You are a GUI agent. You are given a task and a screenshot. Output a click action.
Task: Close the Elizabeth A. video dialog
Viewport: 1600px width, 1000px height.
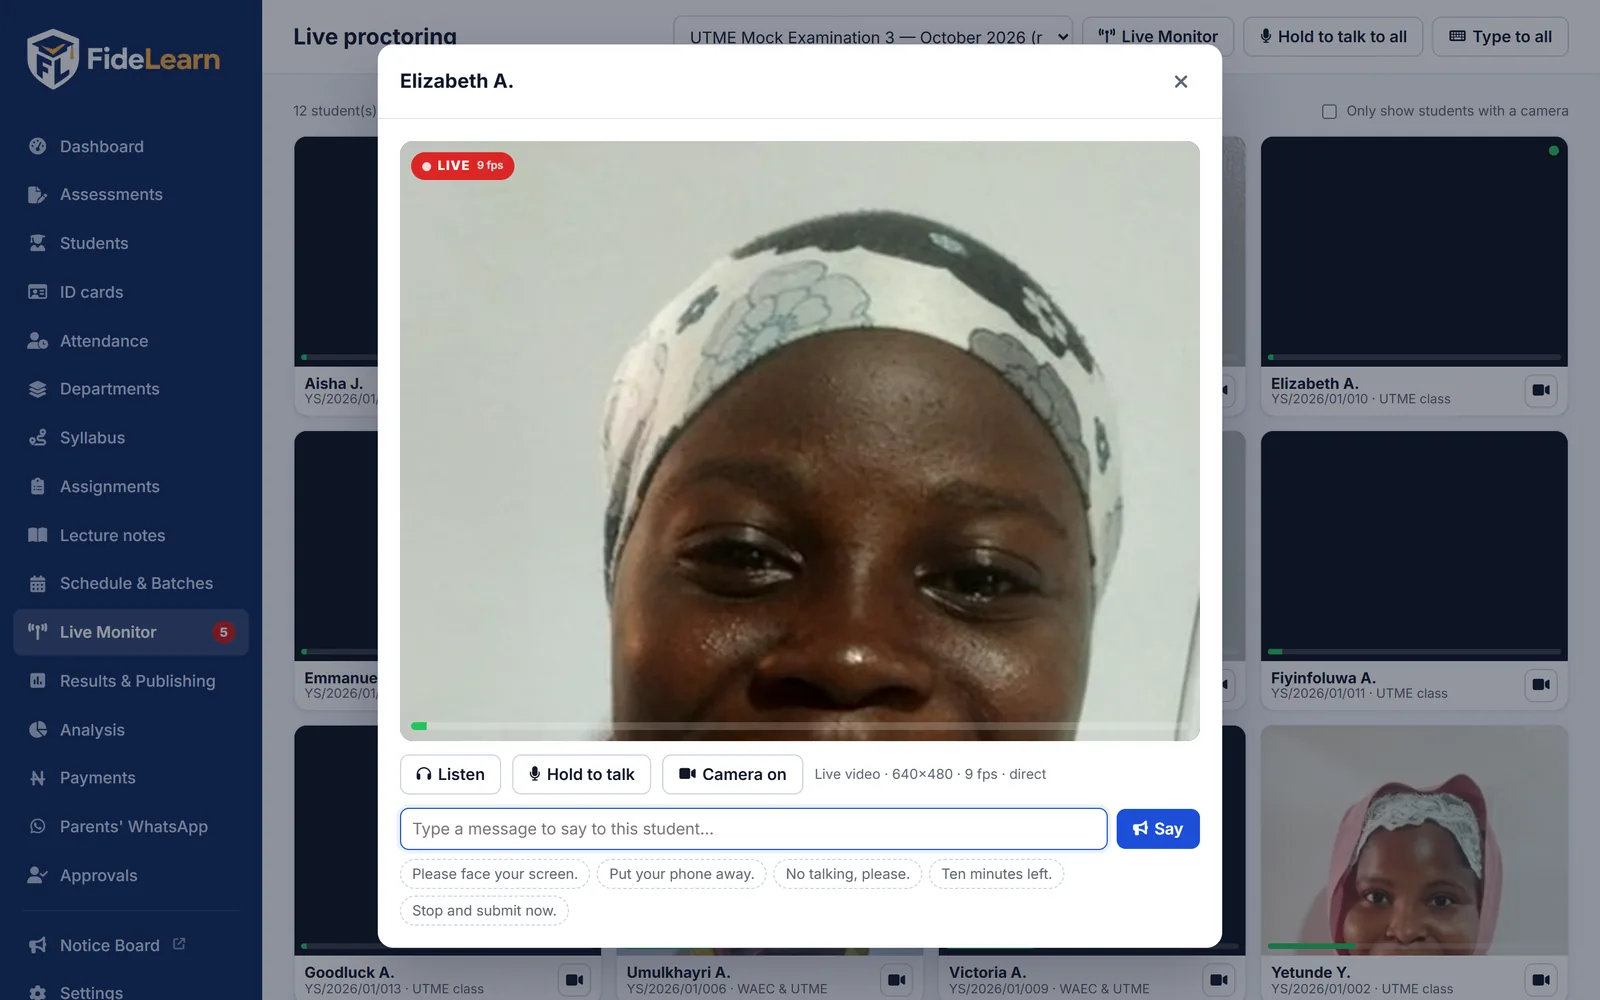pos(1181,81)
